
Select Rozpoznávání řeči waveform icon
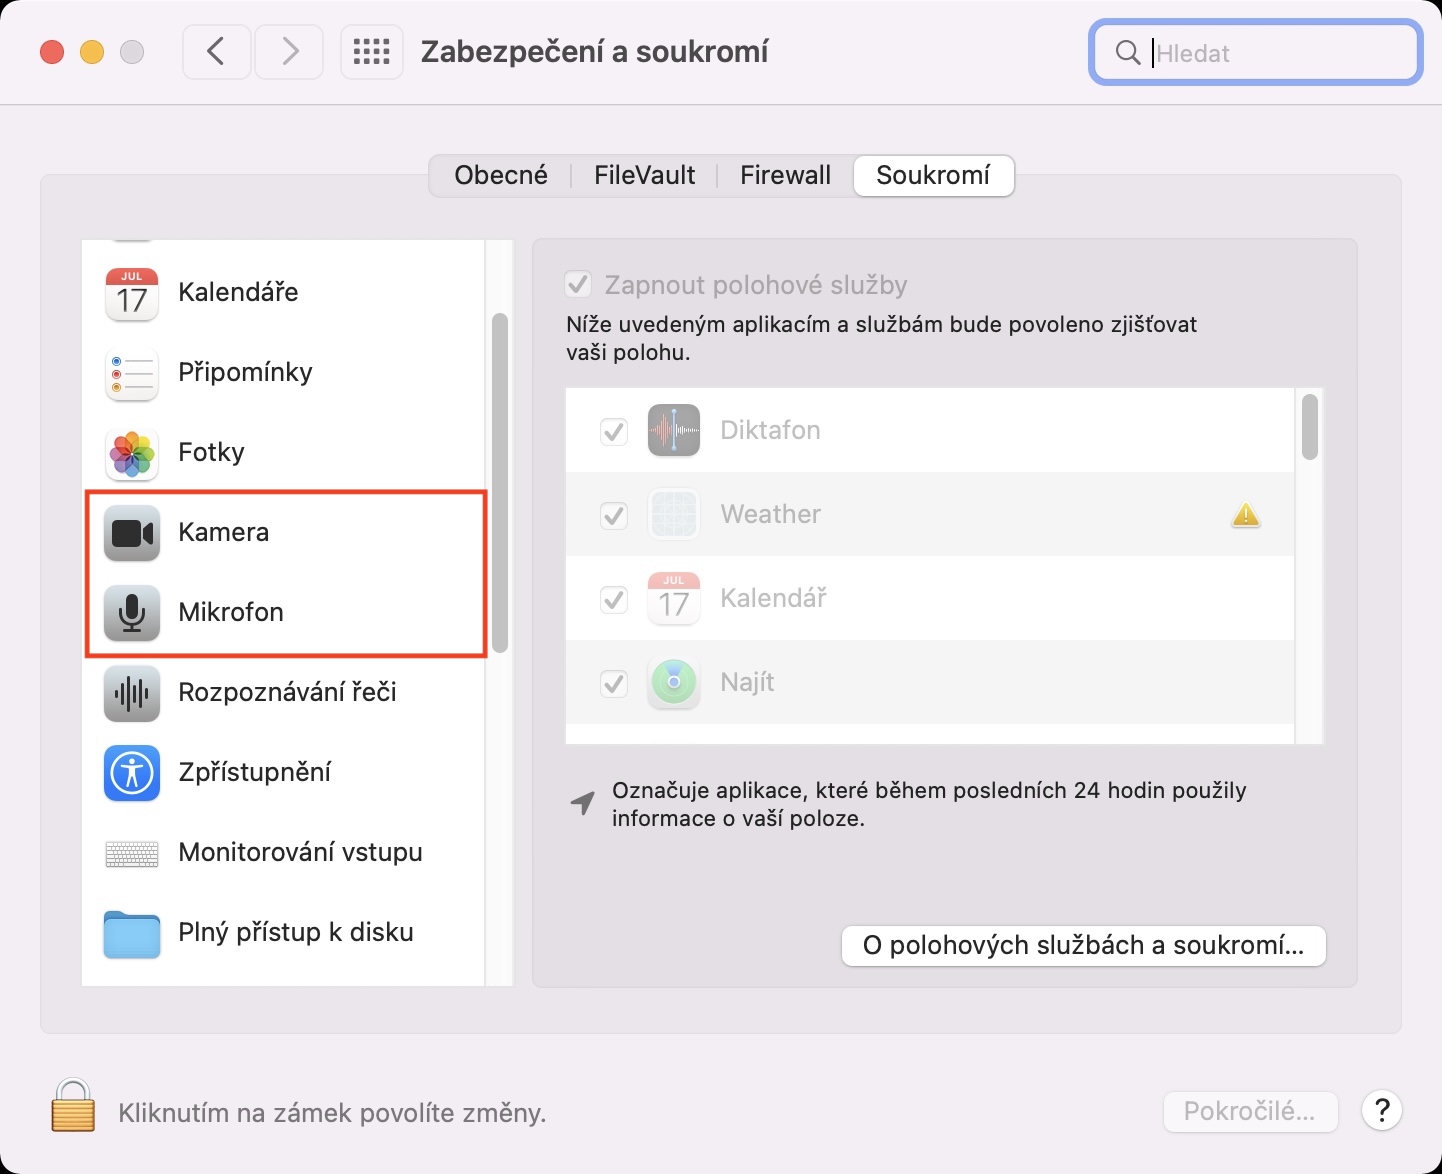[x=132, y=693]
